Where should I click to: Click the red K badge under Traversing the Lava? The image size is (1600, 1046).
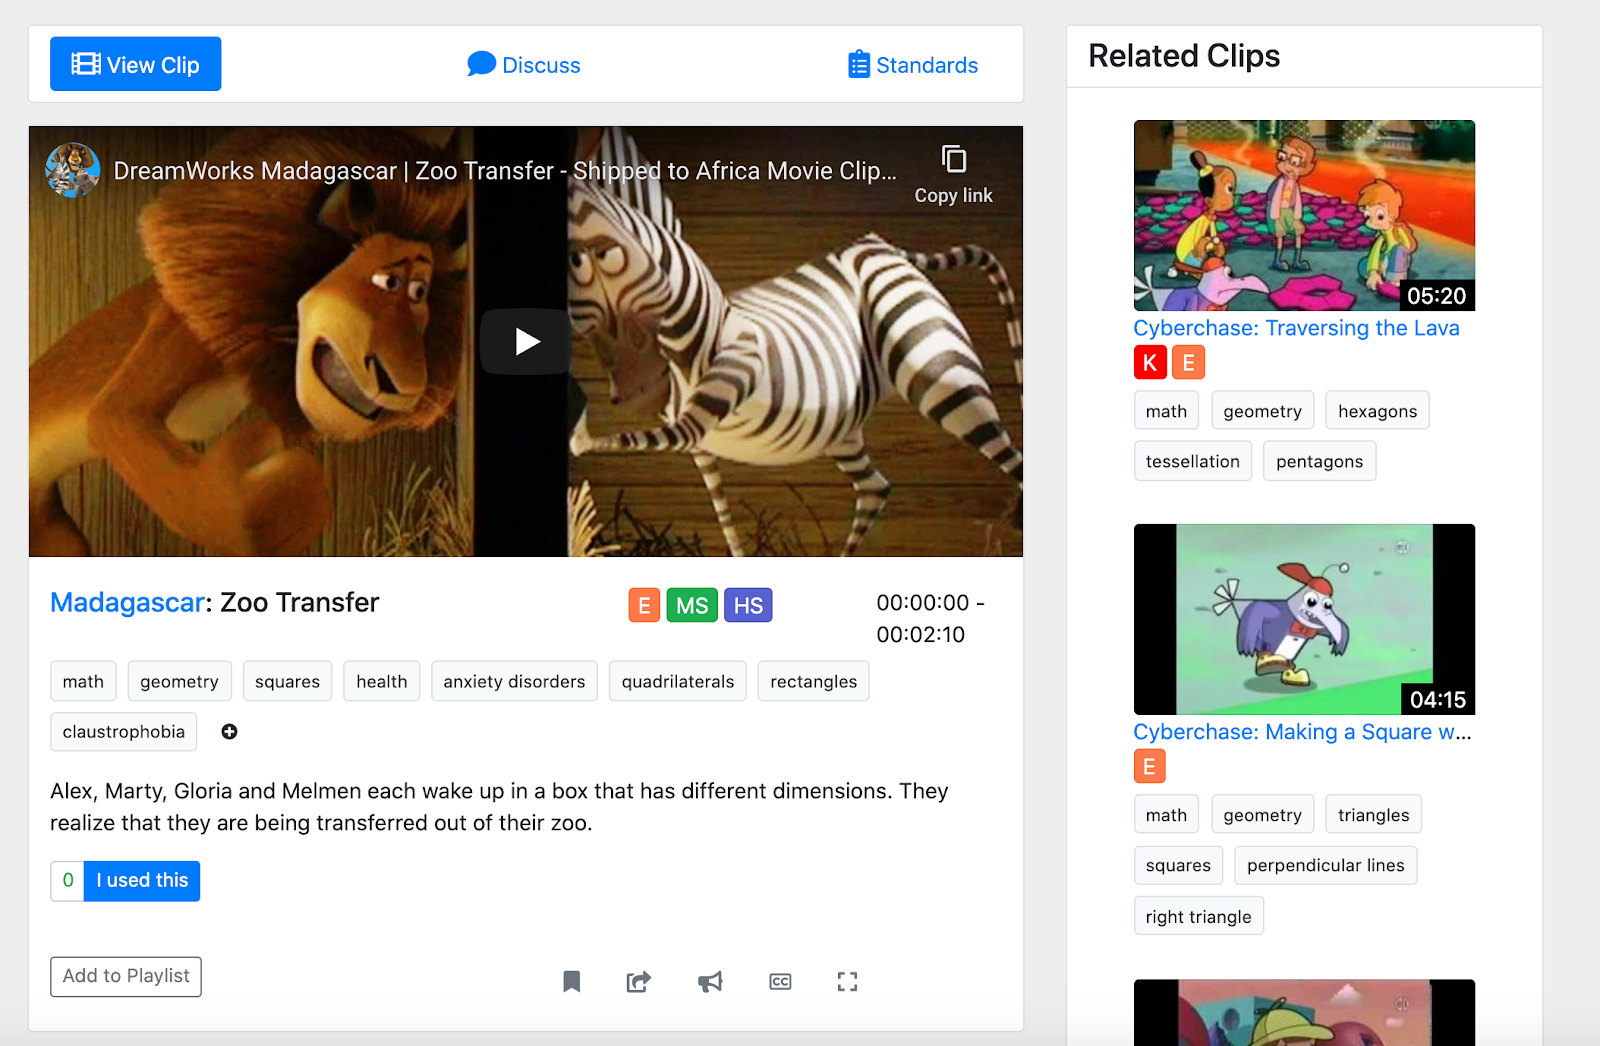coord(1150,362)
